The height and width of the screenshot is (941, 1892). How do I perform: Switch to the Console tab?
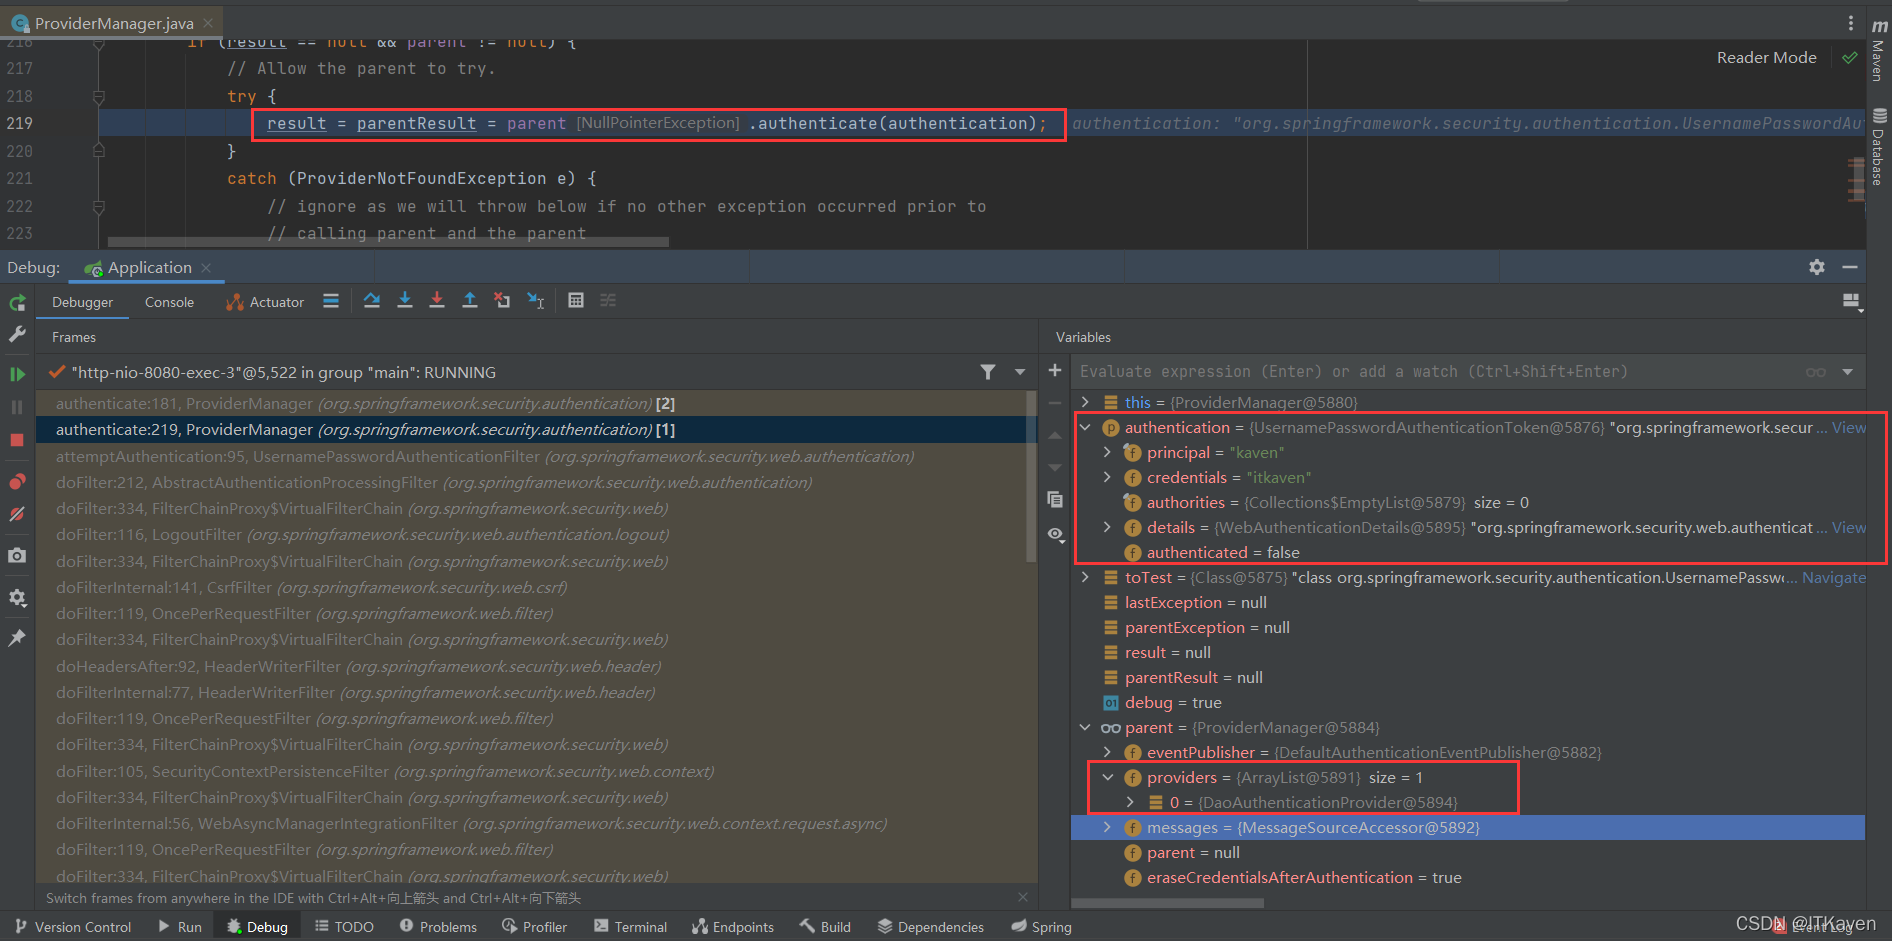169,302
